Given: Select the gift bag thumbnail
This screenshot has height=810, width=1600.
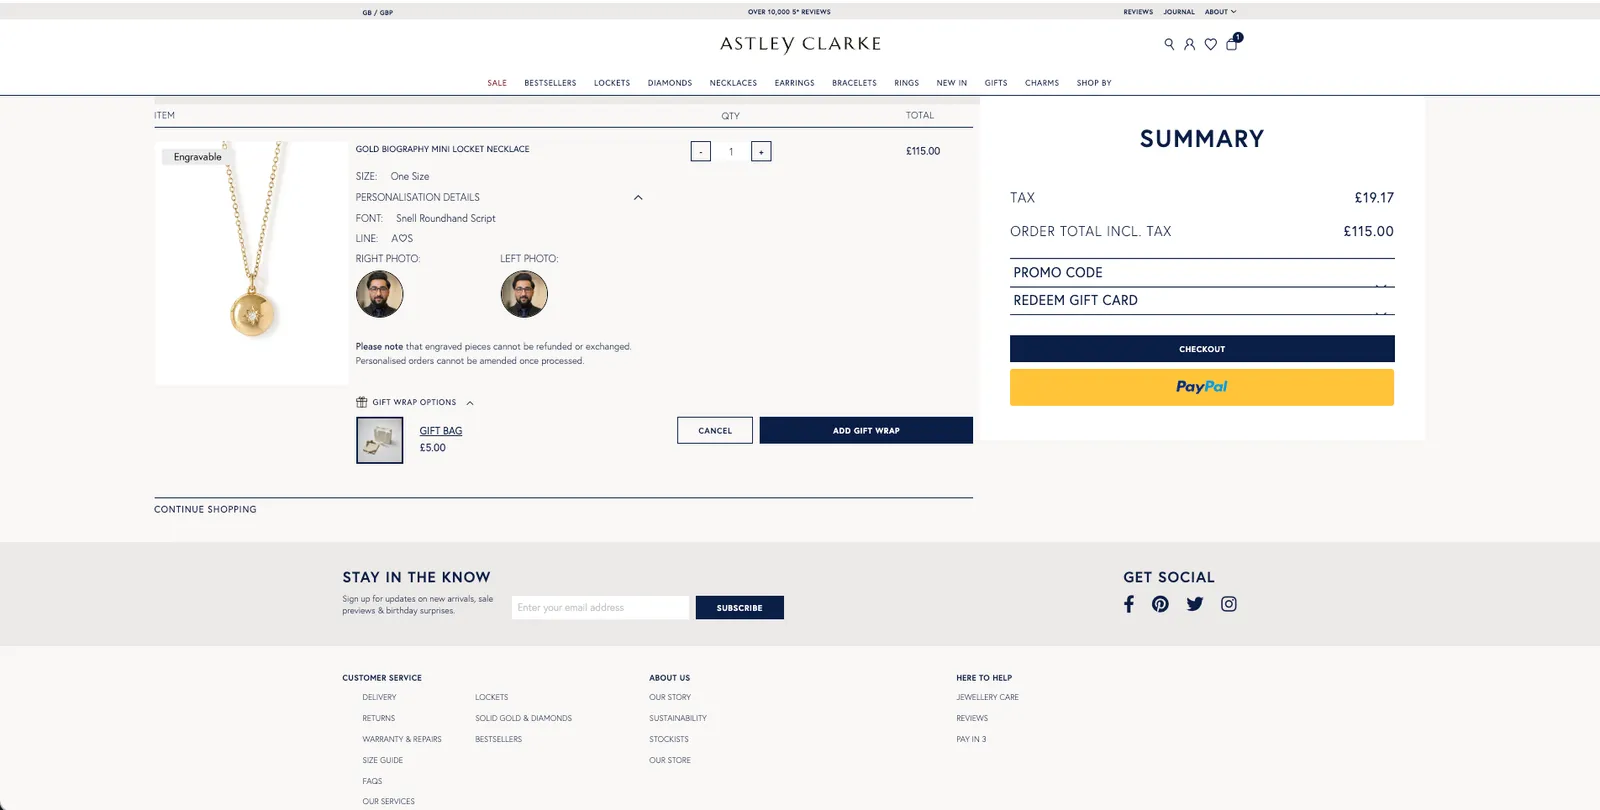Looking at the screenshot, I should click(380, 440).
